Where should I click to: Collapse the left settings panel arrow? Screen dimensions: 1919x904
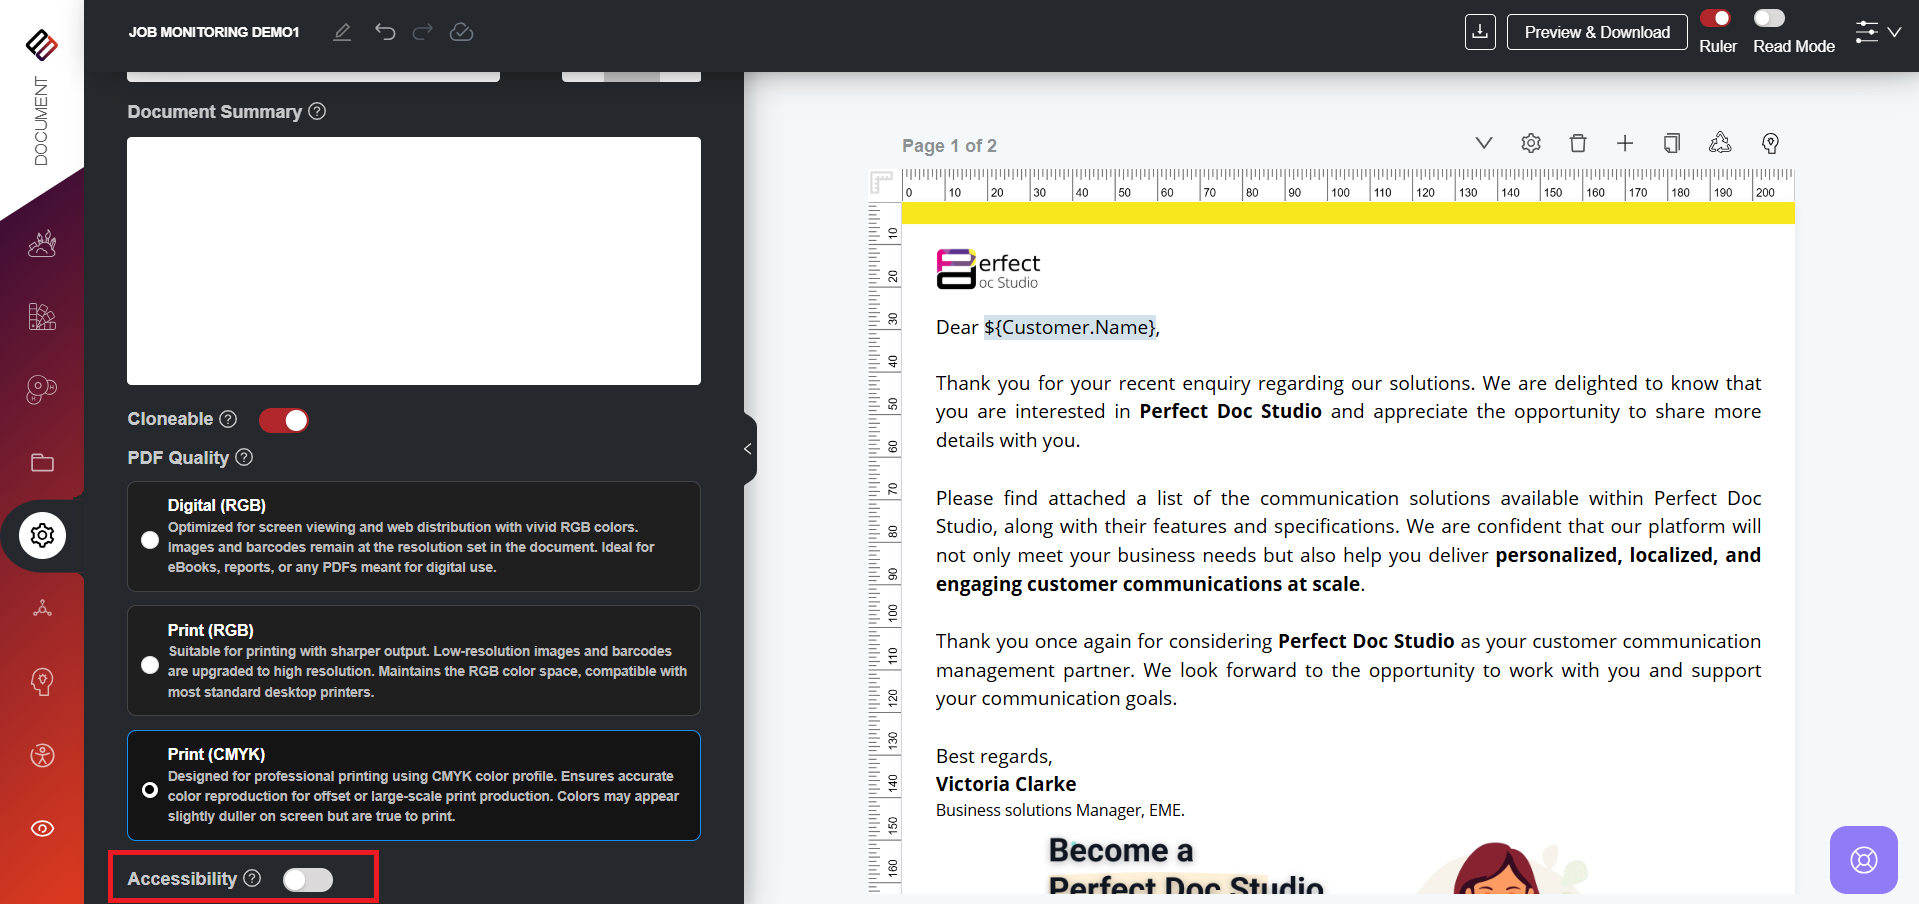(748, 449)
